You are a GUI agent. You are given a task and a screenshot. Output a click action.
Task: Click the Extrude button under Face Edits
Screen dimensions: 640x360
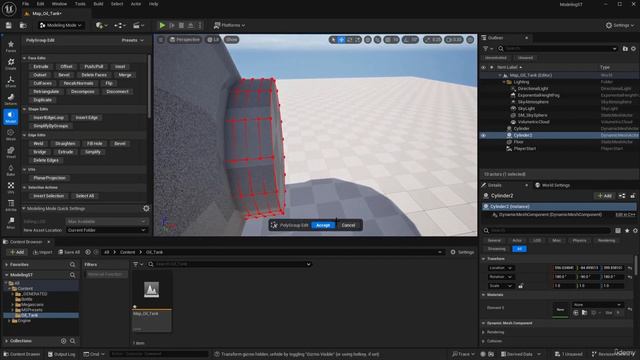point(41,67)
